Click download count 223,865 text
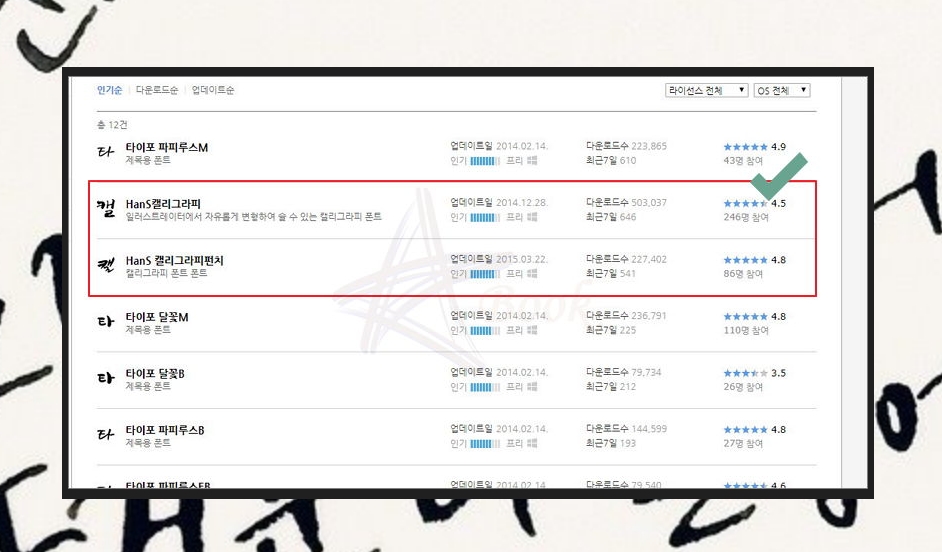The image size is (942, 552). pos(649,146)
